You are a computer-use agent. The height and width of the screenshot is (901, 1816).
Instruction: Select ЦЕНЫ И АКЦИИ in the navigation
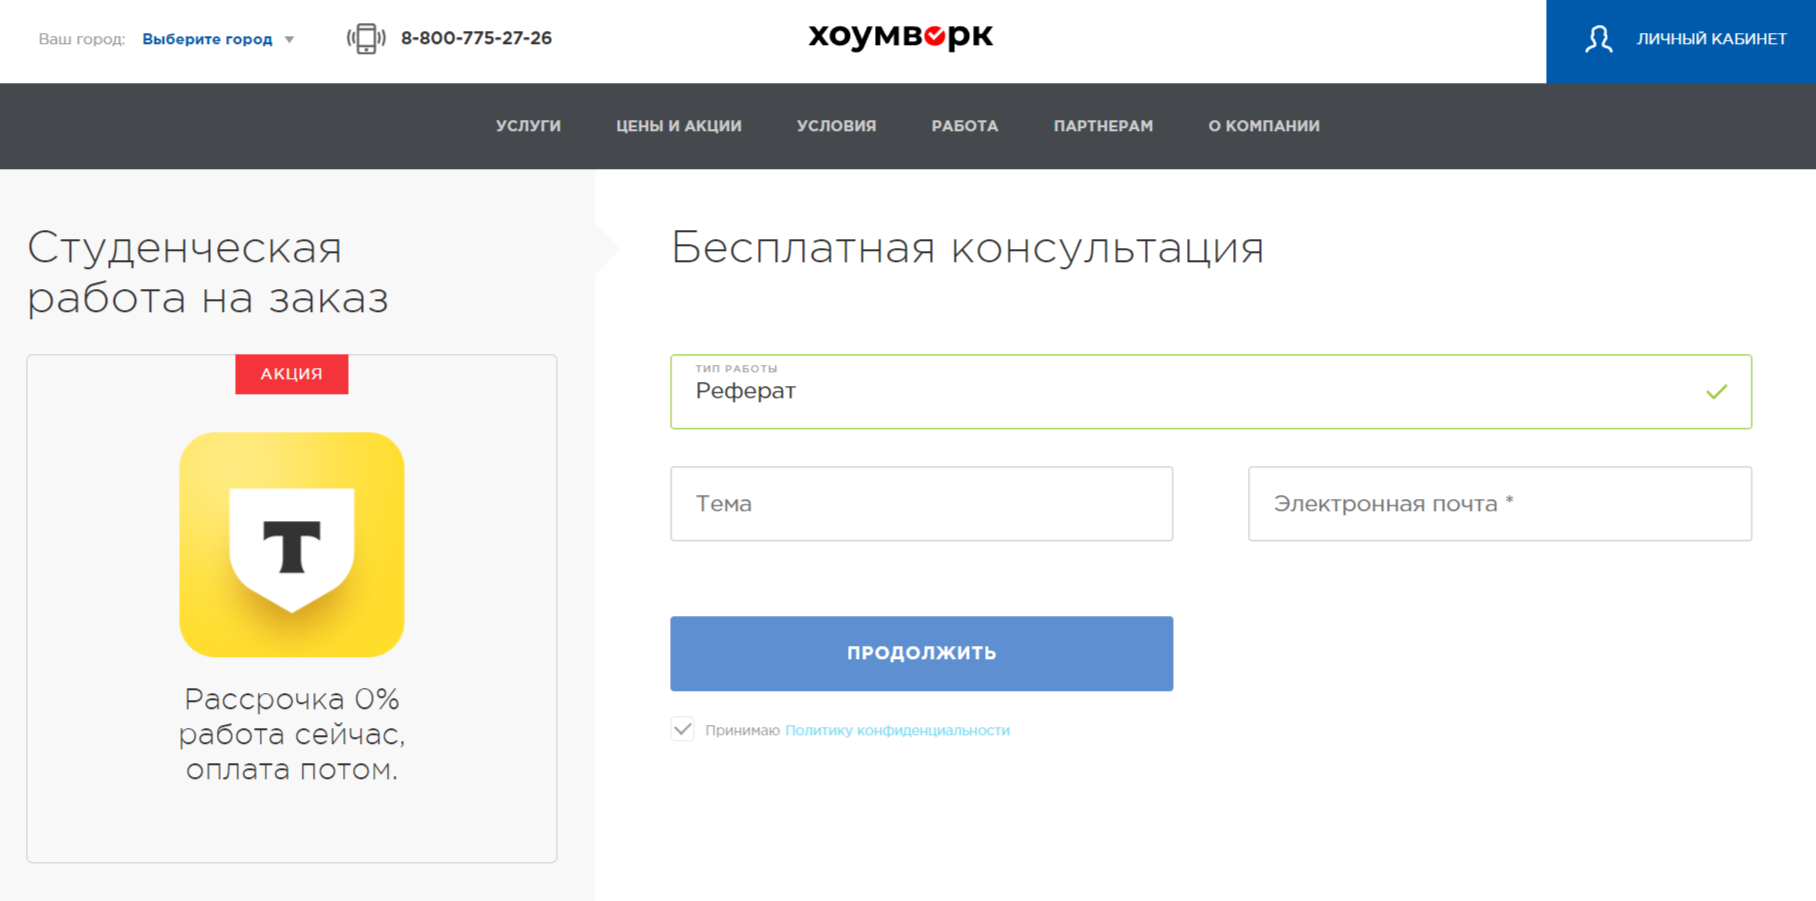coord(679,126)
